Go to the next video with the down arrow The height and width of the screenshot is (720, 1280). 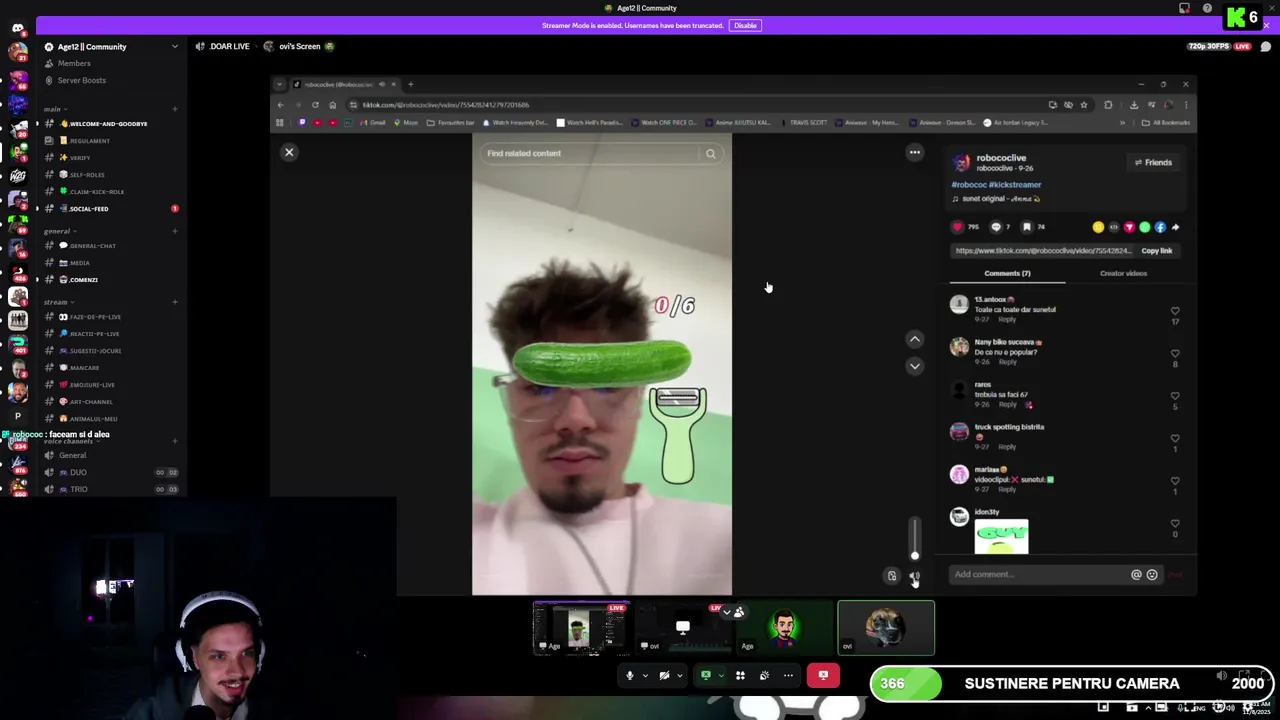(914, 366)
